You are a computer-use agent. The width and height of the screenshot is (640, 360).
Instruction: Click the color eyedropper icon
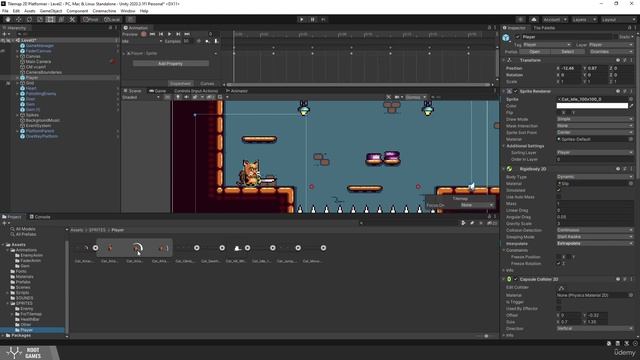[631, 106]
